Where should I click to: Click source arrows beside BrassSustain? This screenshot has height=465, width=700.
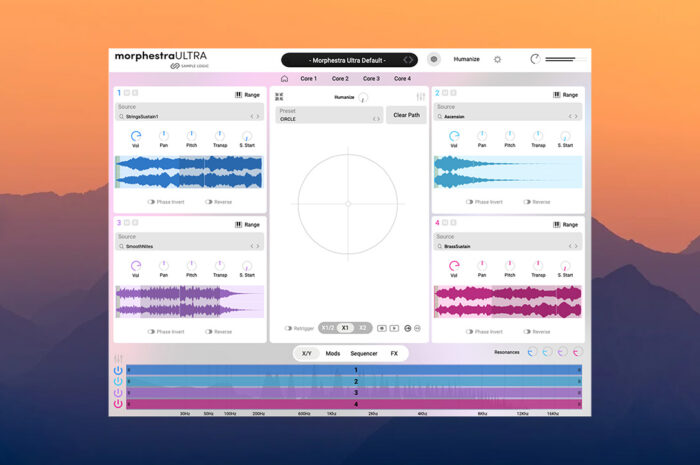(573, 246)
